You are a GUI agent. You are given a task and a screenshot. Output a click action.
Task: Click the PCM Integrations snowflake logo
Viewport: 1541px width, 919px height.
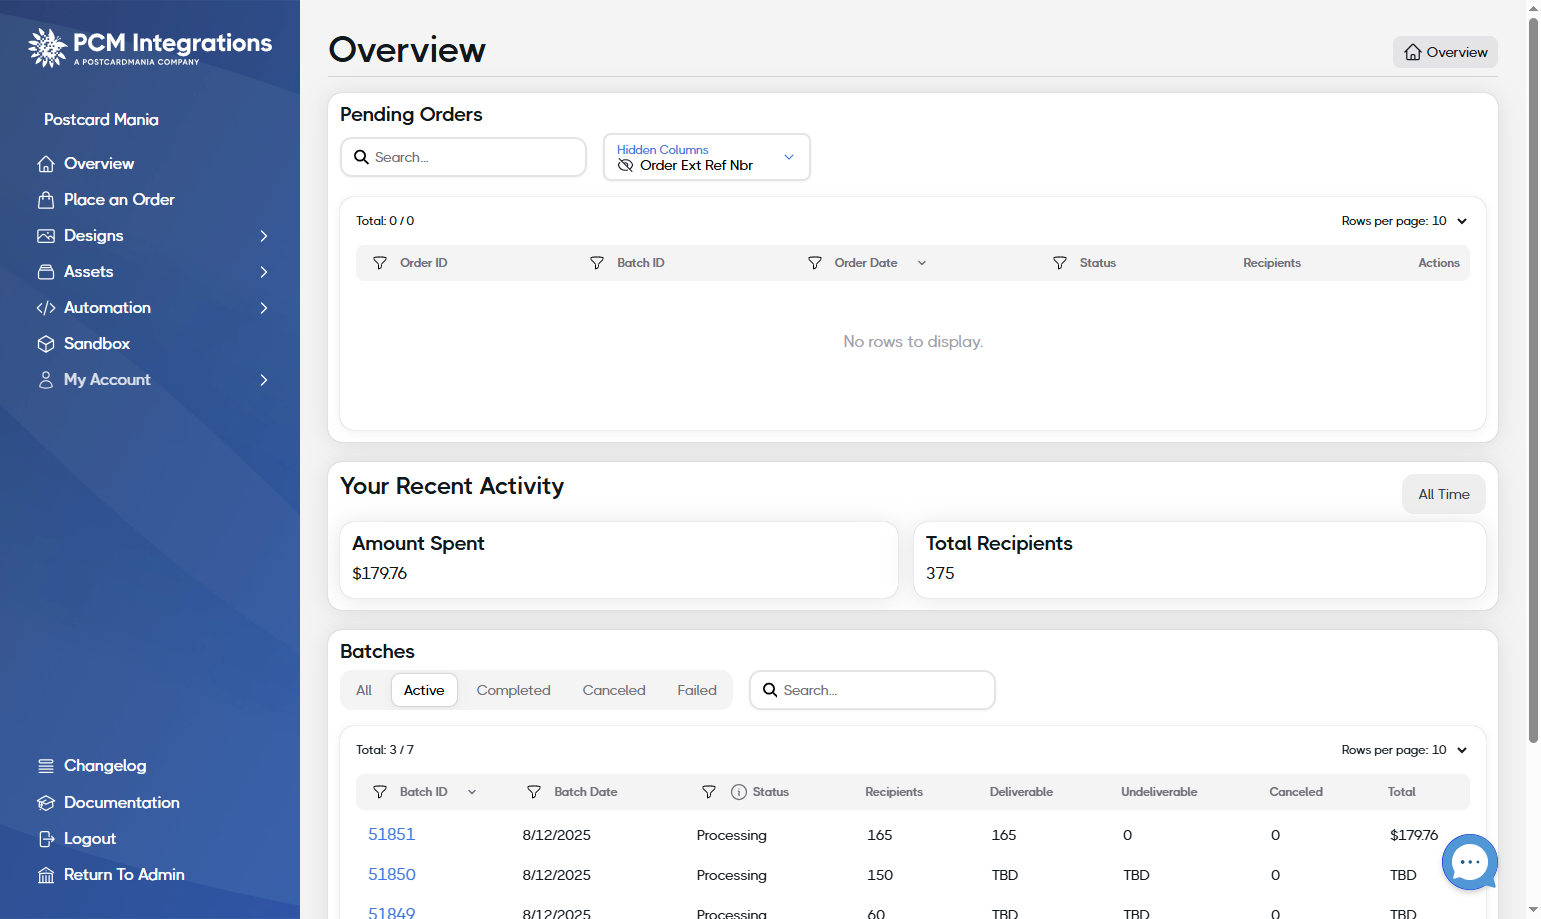pos(47,47)
